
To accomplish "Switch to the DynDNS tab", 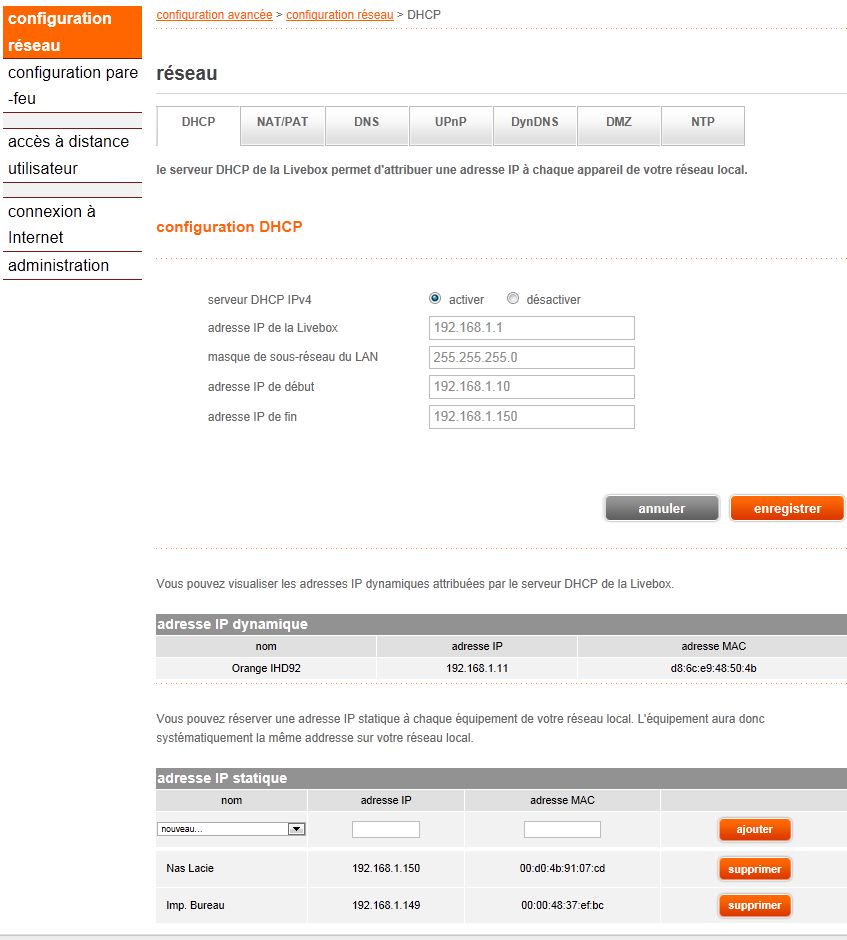I will (534, 123).
